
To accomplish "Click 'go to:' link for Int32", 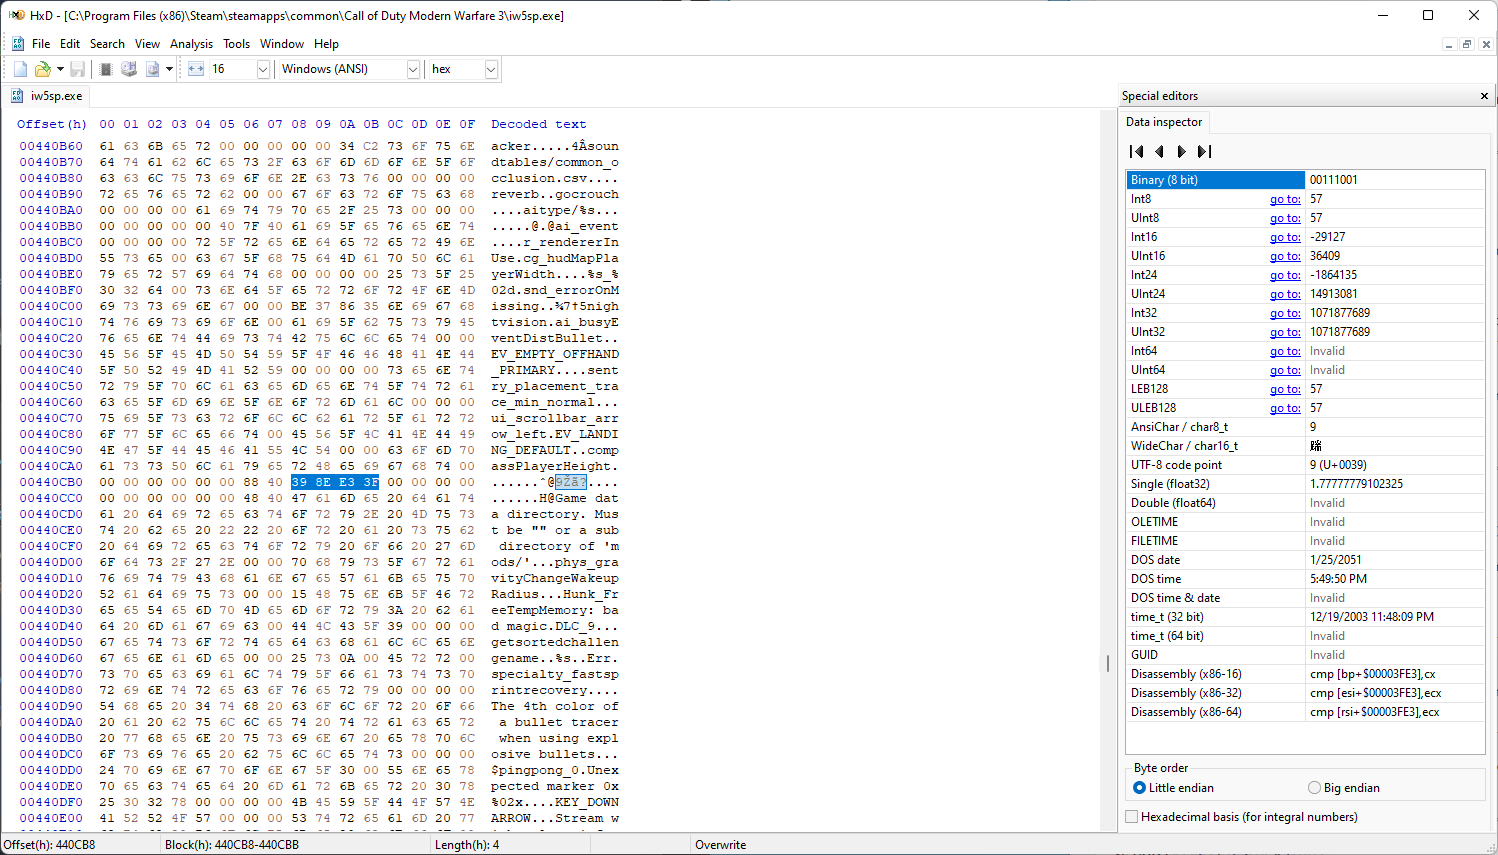I will point(1285,313).
